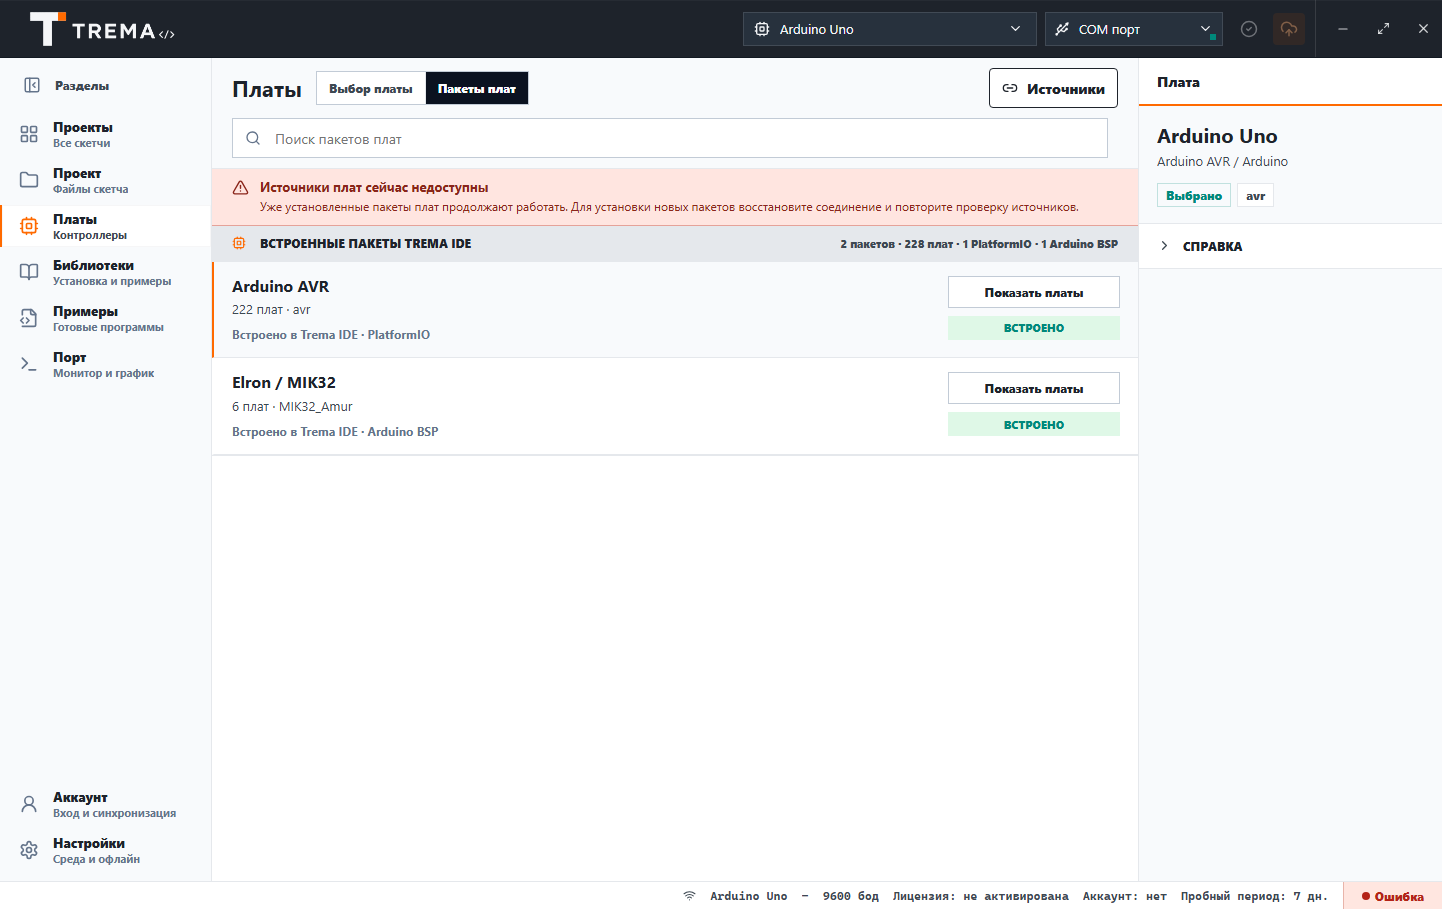Click 2 пакетов · 228 плат summary text
Image resolution: width=1442 pixels, height=909 pixels.
click(979, 244)
